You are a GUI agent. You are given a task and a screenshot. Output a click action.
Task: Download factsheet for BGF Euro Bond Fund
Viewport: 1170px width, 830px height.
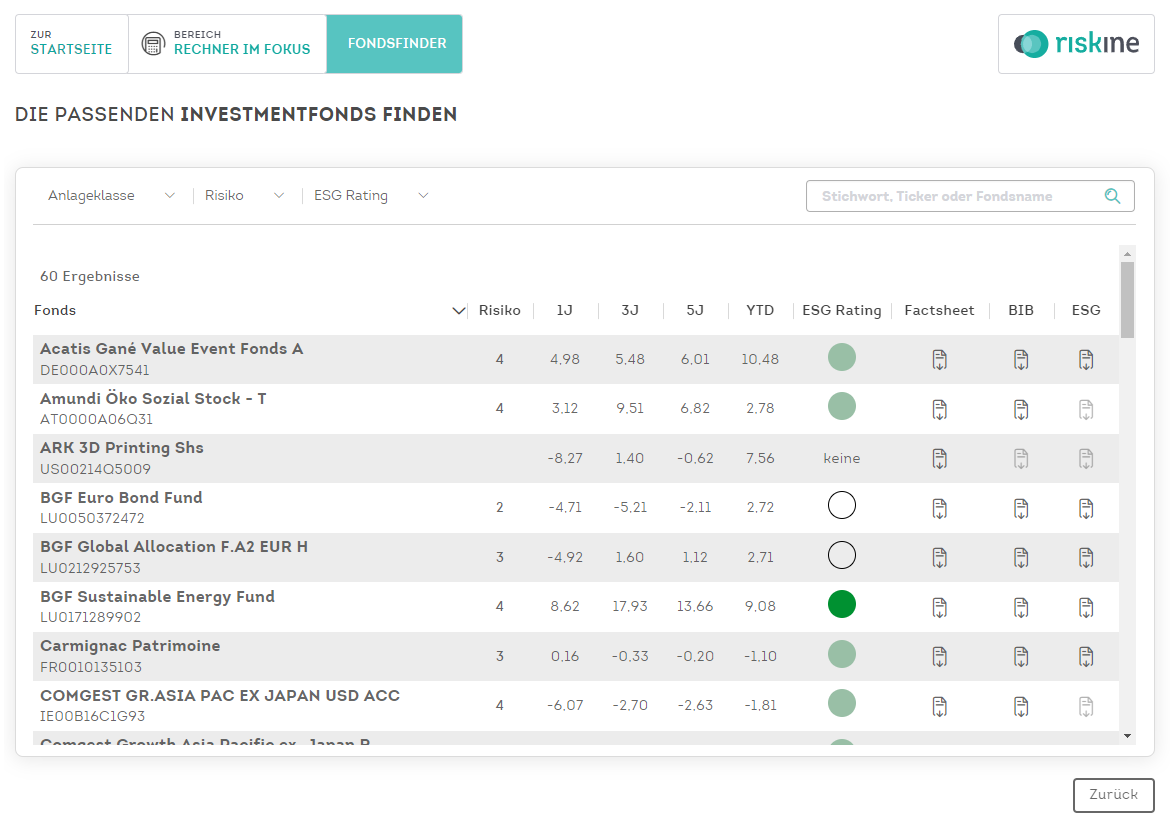click(x=939, y=508)
